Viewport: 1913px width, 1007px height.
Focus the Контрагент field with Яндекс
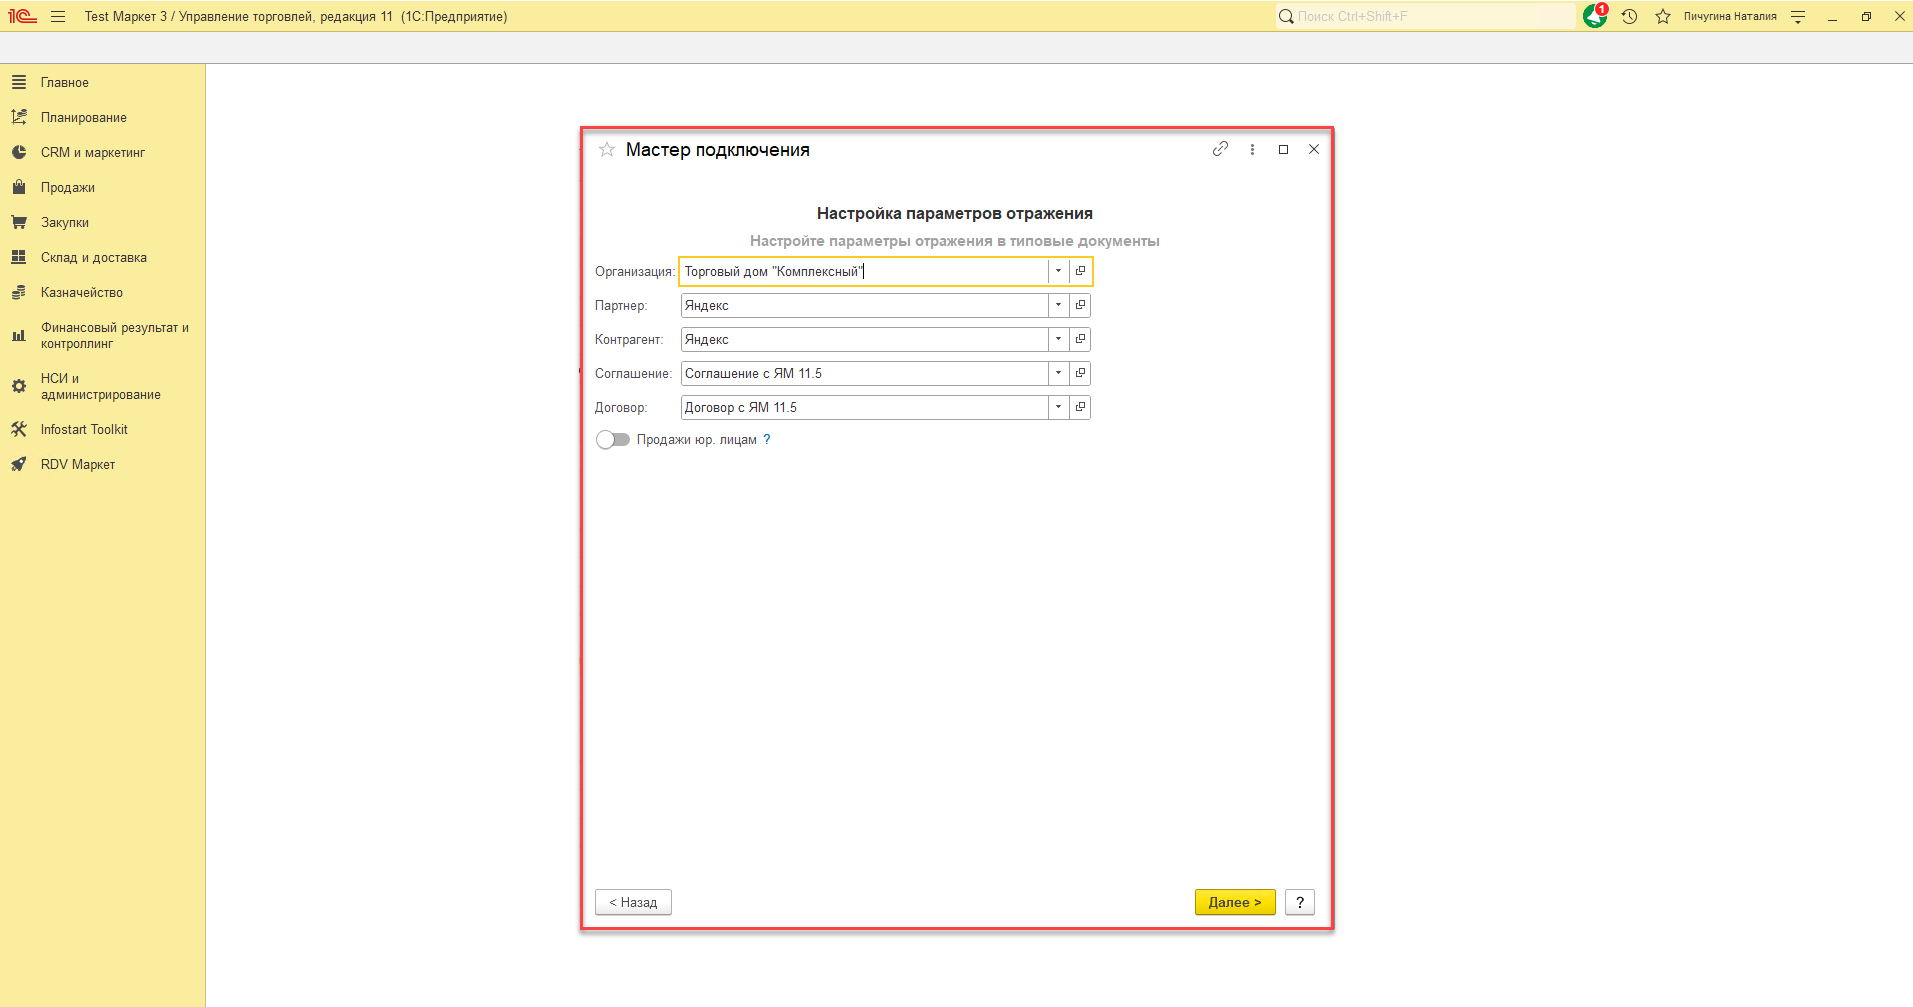[864, 339]
